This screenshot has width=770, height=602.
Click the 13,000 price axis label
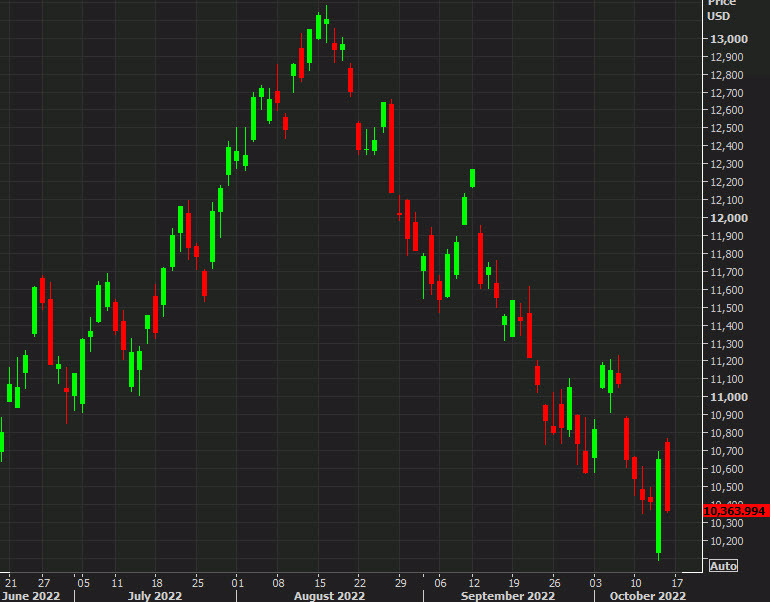(729, 39)
